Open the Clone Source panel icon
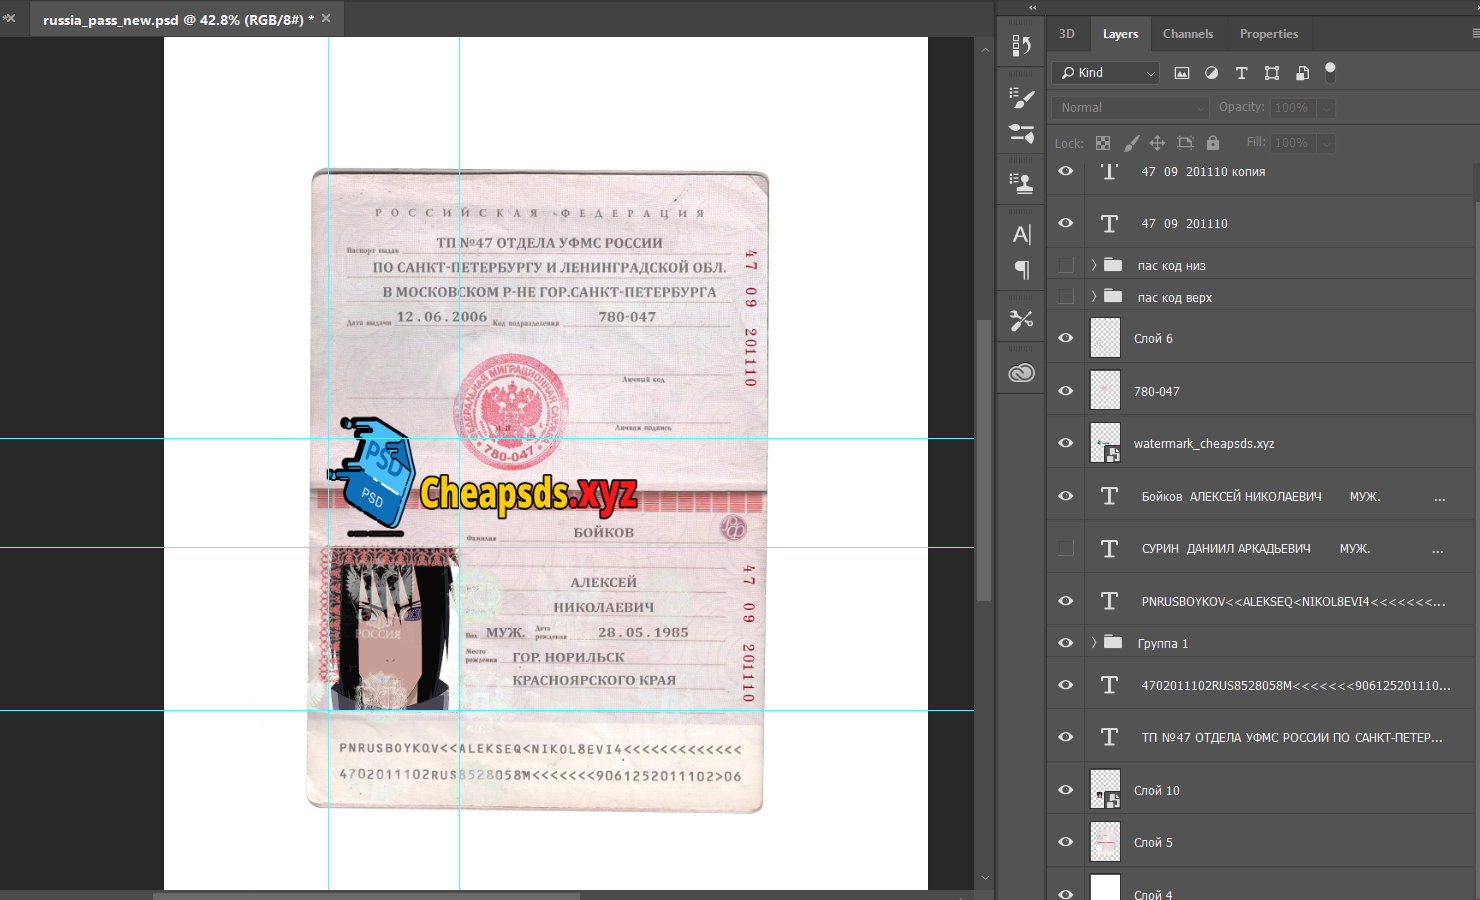Viewport: 1480px width, 900px height. coord(1021,183)
